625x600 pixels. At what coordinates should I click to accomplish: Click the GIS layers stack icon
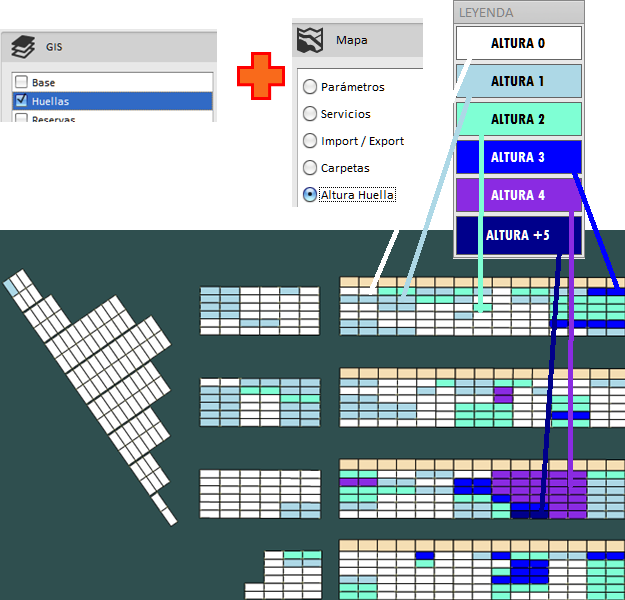[x=24, y=46]
